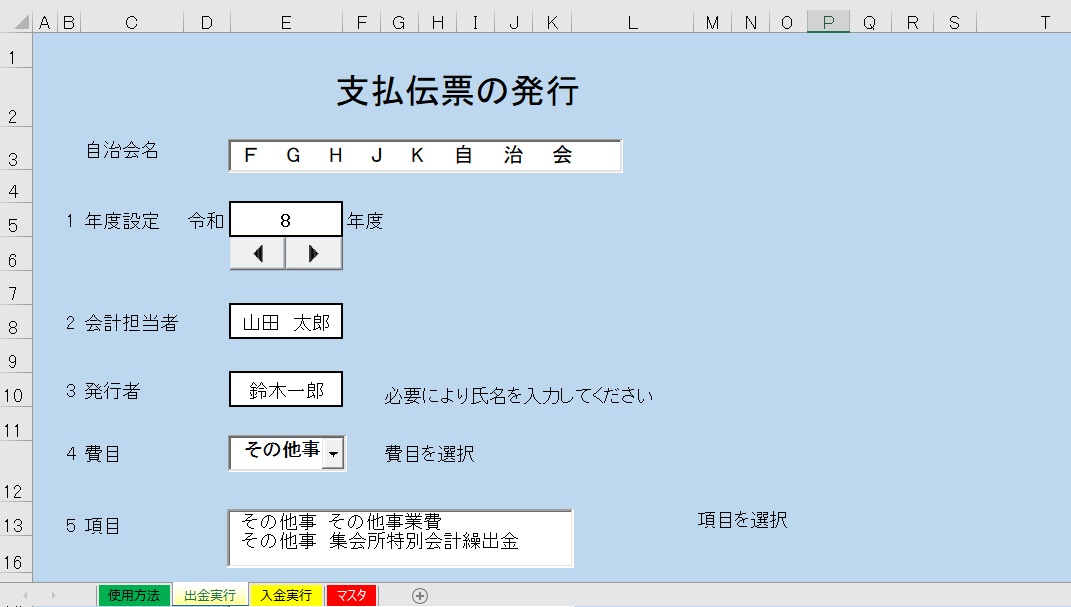Click the ◀ spinner to decrease the 年度 value
Screen dimensions: 1071x607
pyautogui.click(x=256, y=253)
